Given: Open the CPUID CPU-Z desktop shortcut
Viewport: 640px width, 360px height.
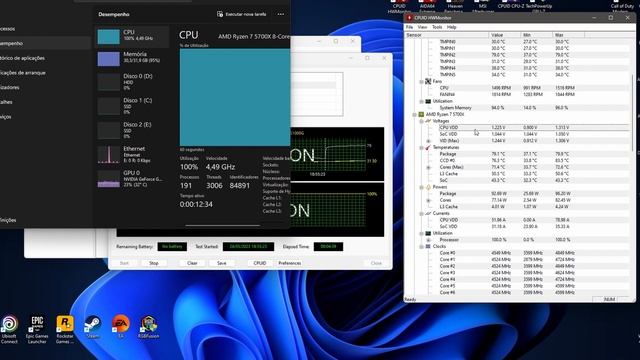Looking at the screenshot, I should tap(510, 6).
